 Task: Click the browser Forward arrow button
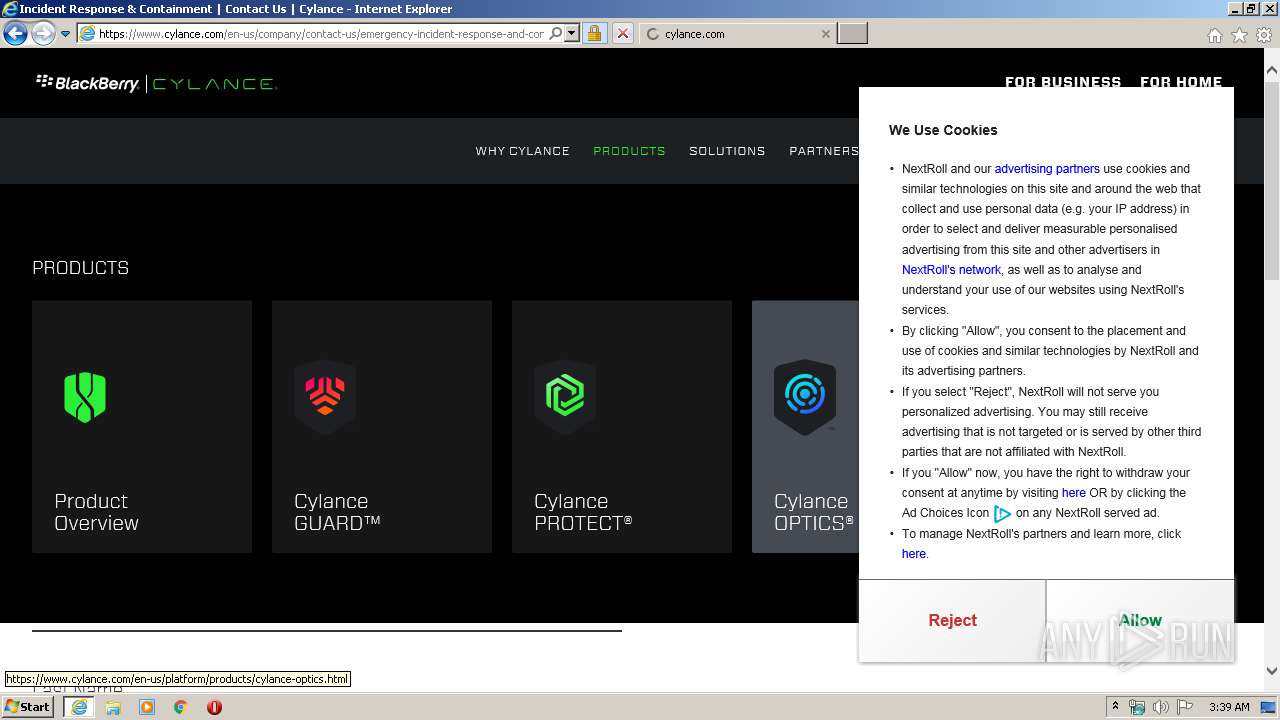[43, 33]
